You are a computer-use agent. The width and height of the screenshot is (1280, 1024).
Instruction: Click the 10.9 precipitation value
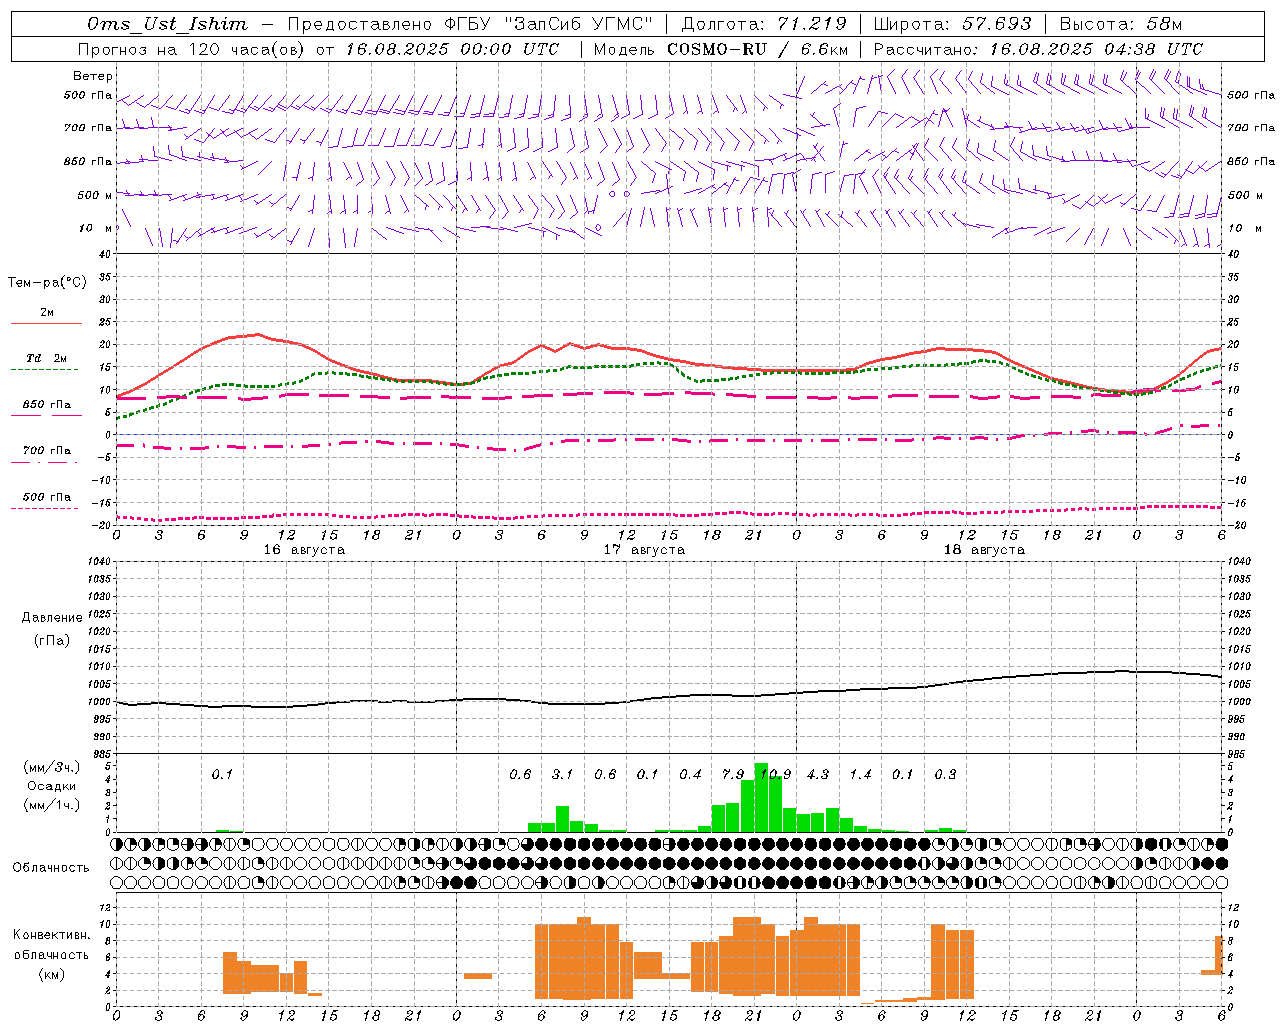(x=774, y=774)
